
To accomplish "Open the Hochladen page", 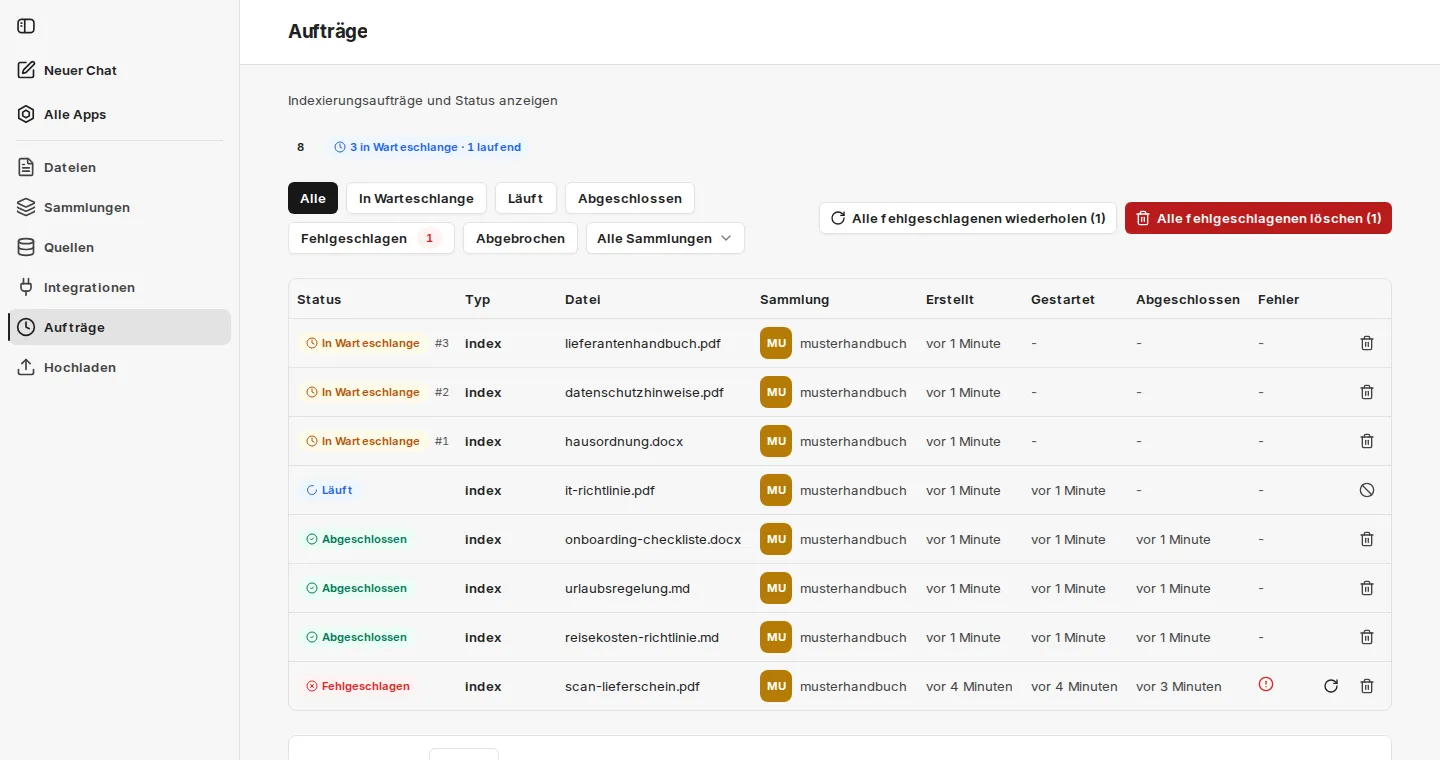I will point(119,367).
